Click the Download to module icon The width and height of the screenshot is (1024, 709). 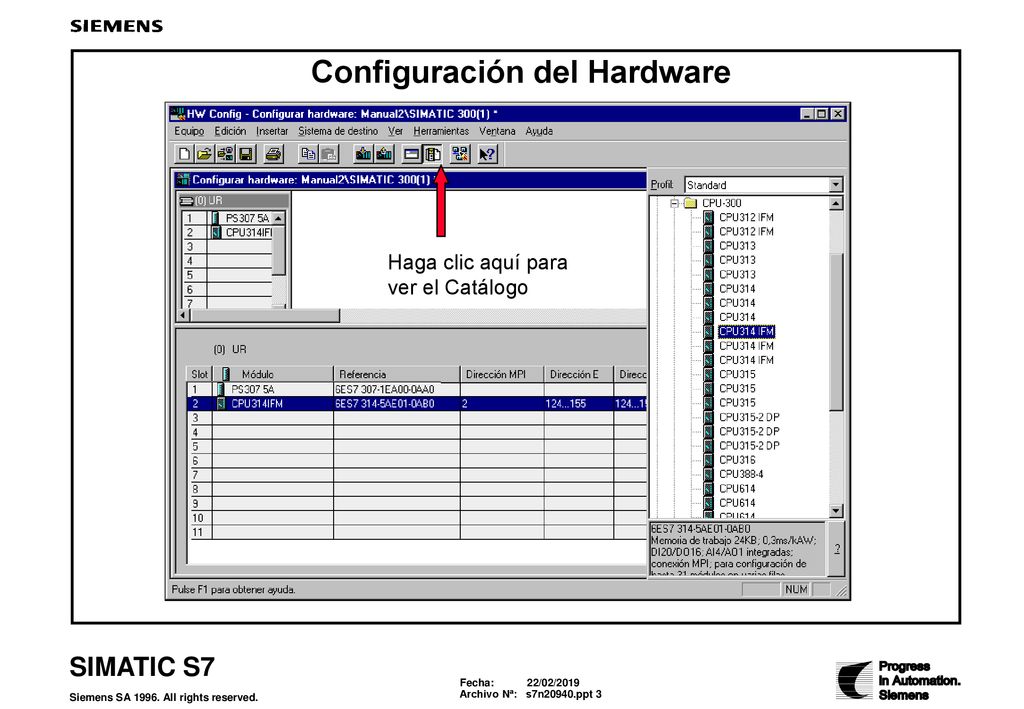pyautogui.click(x=363, y=154)
